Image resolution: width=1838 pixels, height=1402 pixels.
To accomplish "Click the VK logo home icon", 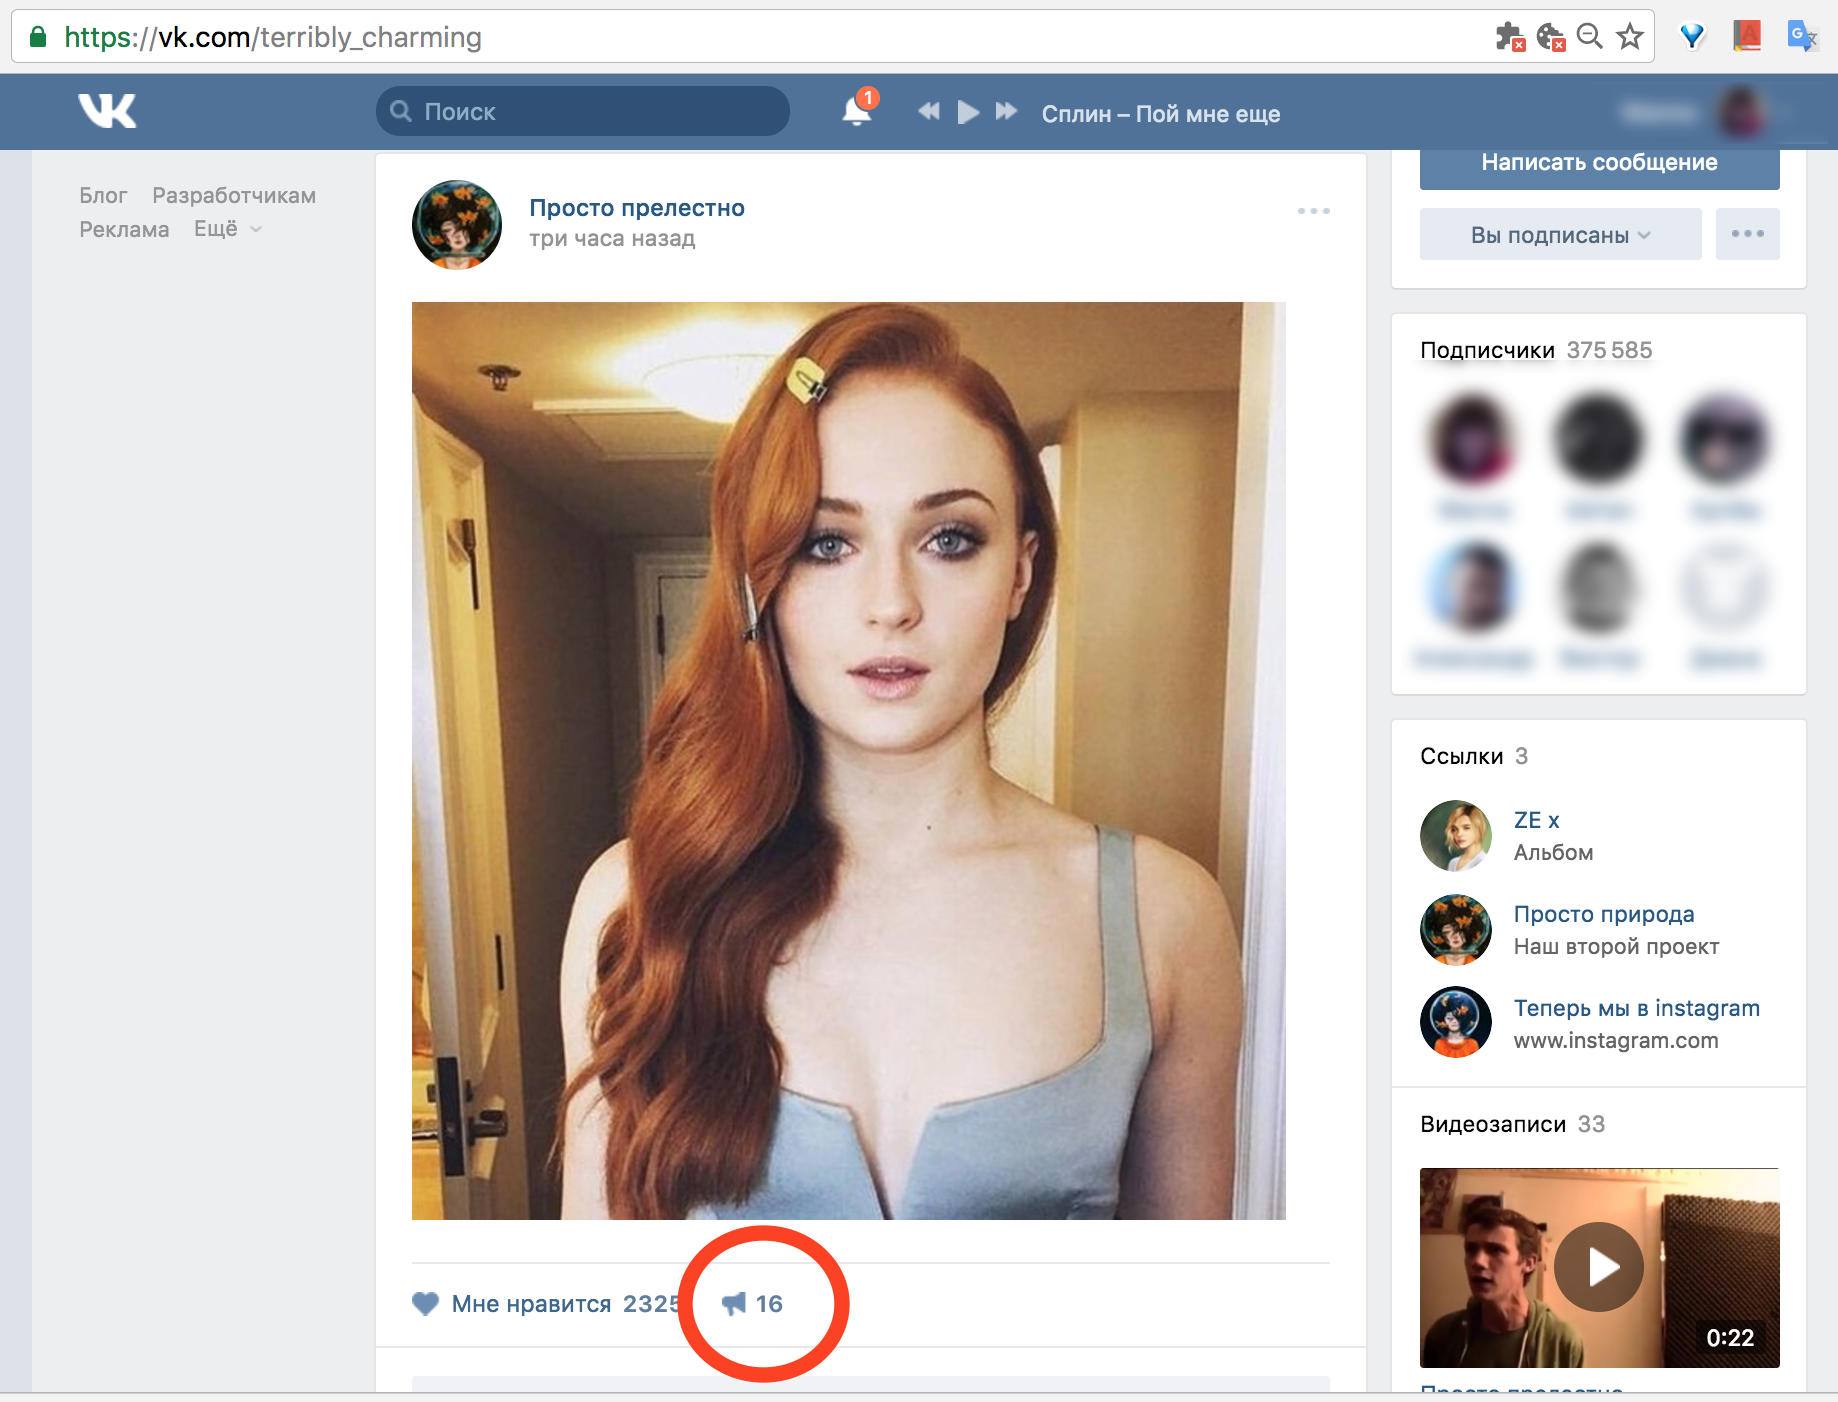I will (x=107, y=111).
